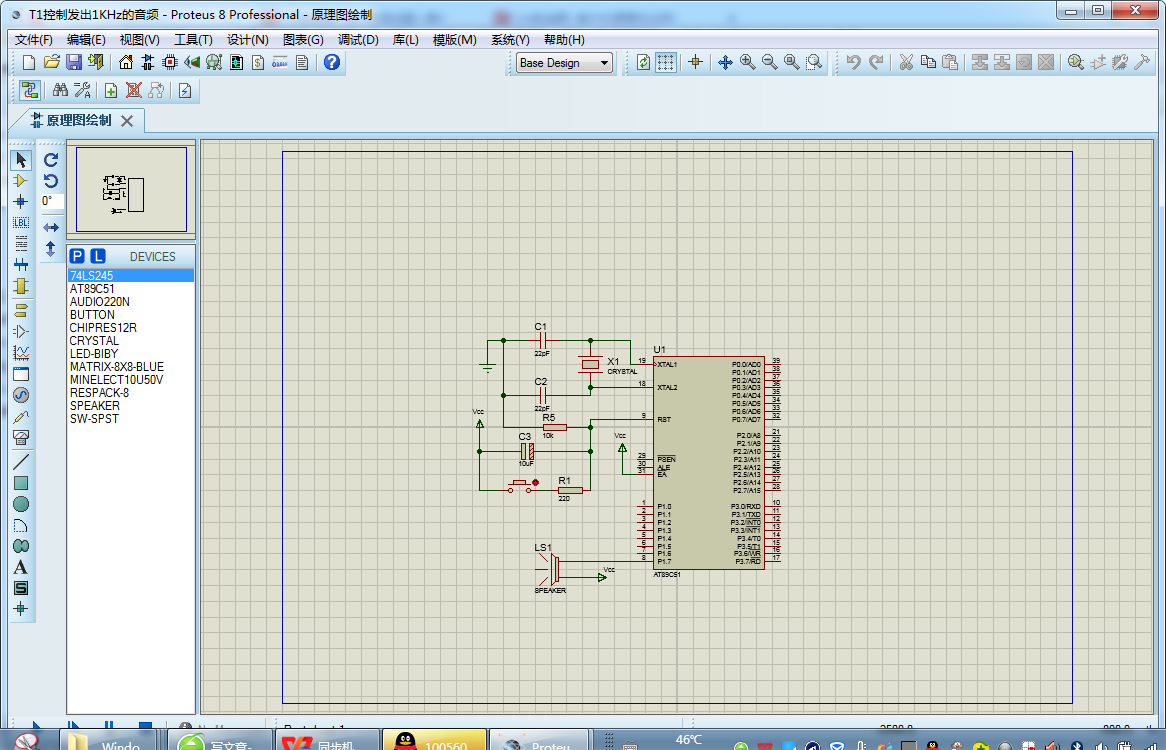Viewport: 1166px width, 750px height.
Task: Toggle the grid display button
Action: (666, 62)
